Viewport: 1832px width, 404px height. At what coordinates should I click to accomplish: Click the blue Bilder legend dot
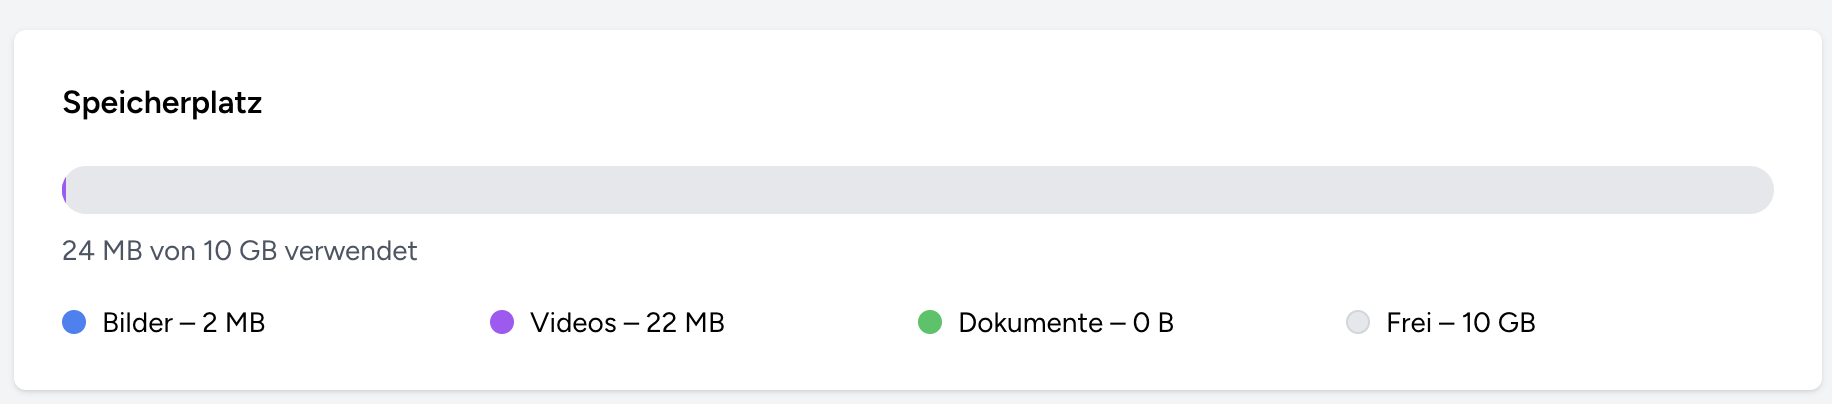74,322
